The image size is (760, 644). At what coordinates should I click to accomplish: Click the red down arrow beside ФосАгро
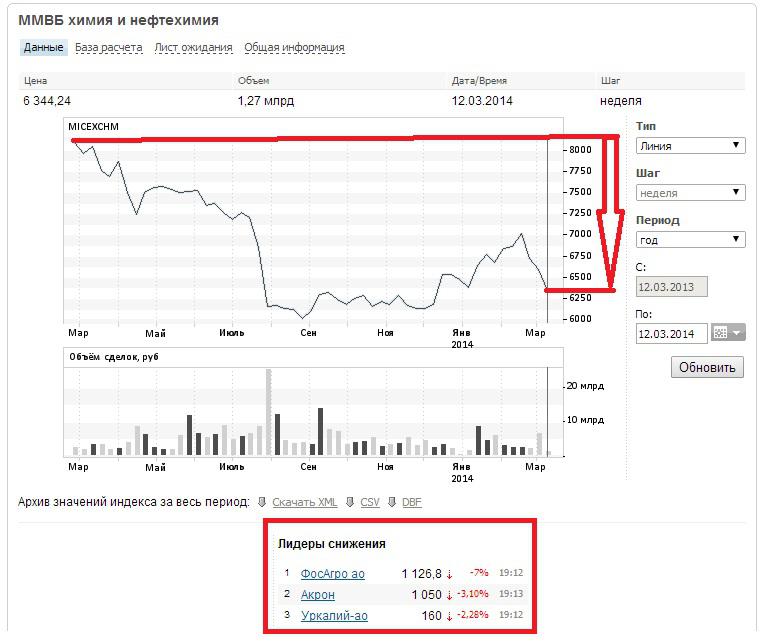449,574
